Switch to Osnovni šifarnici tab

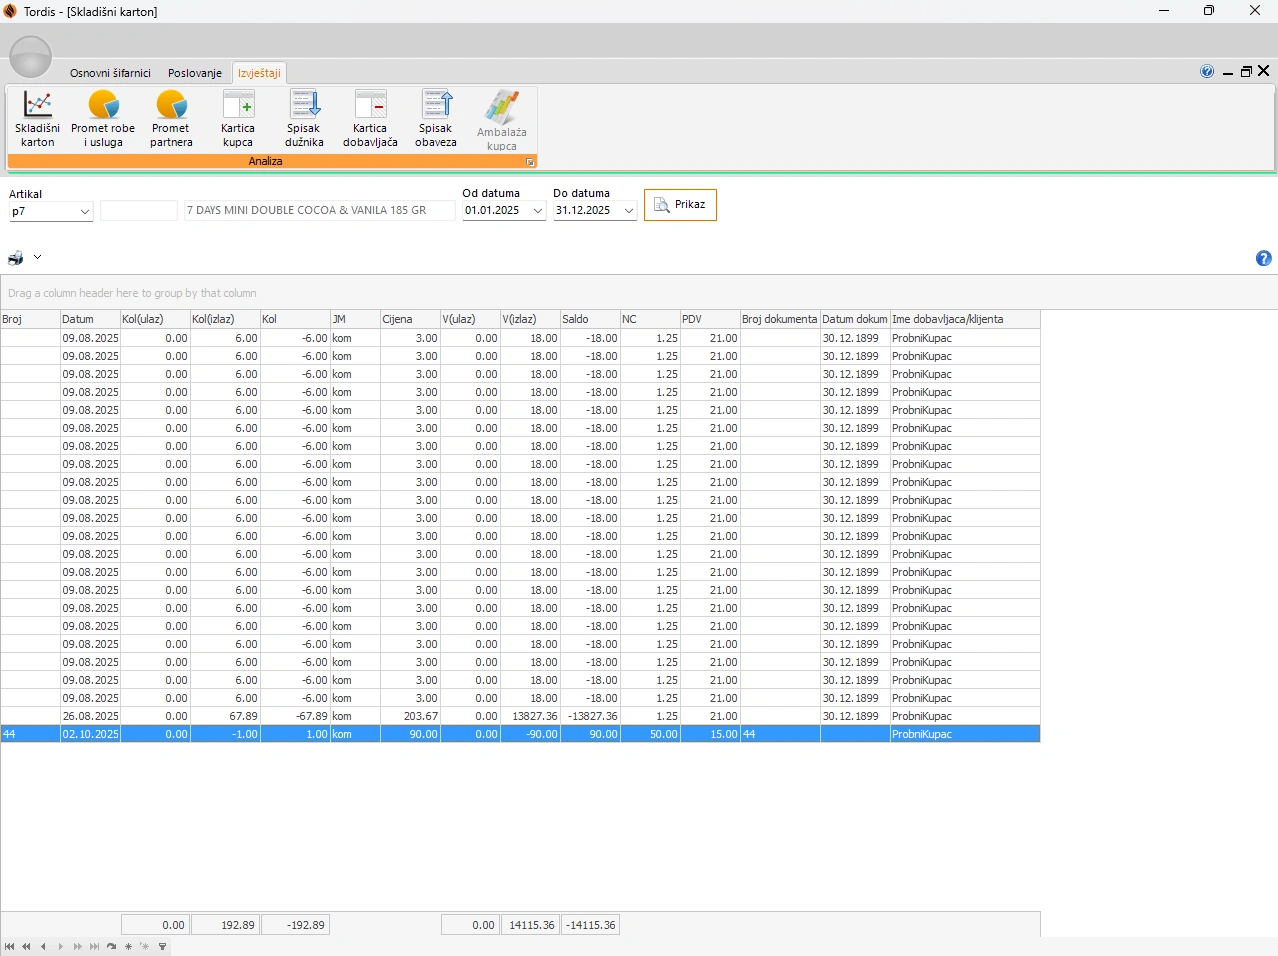tap(110, 73)
